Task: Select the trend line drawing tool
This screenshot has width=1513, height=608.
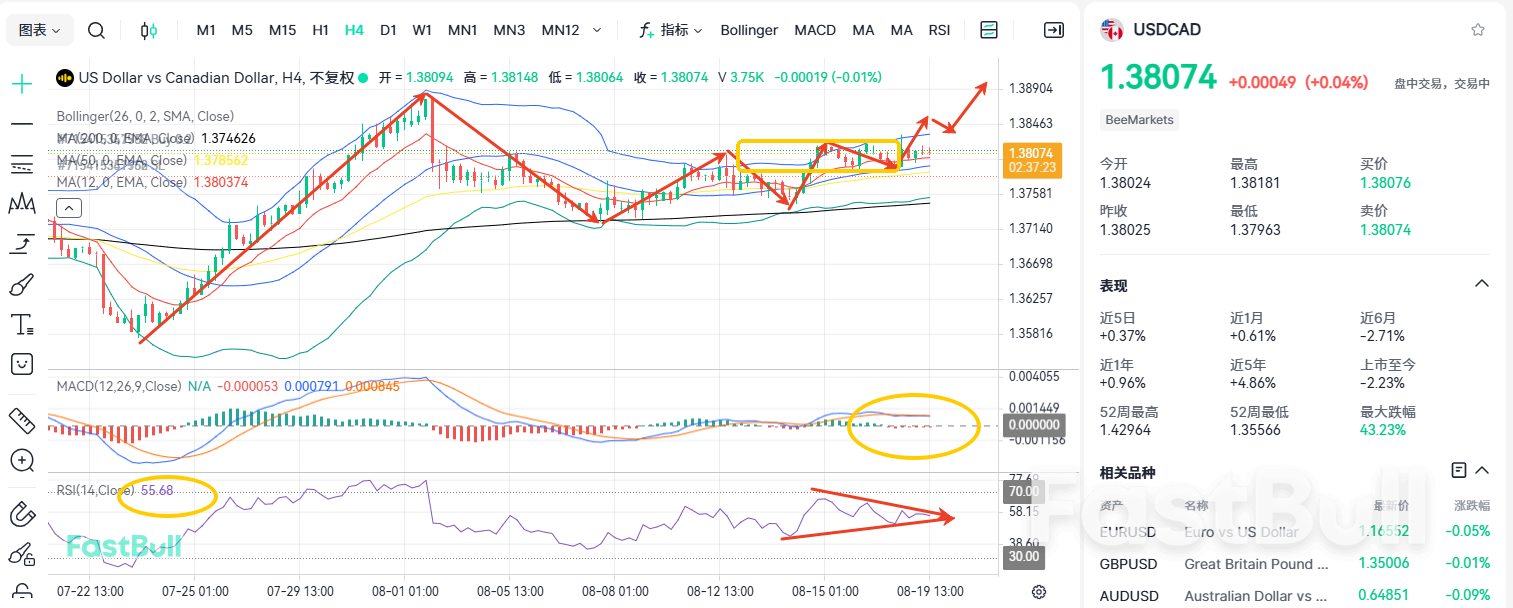Action: point(21,124)
